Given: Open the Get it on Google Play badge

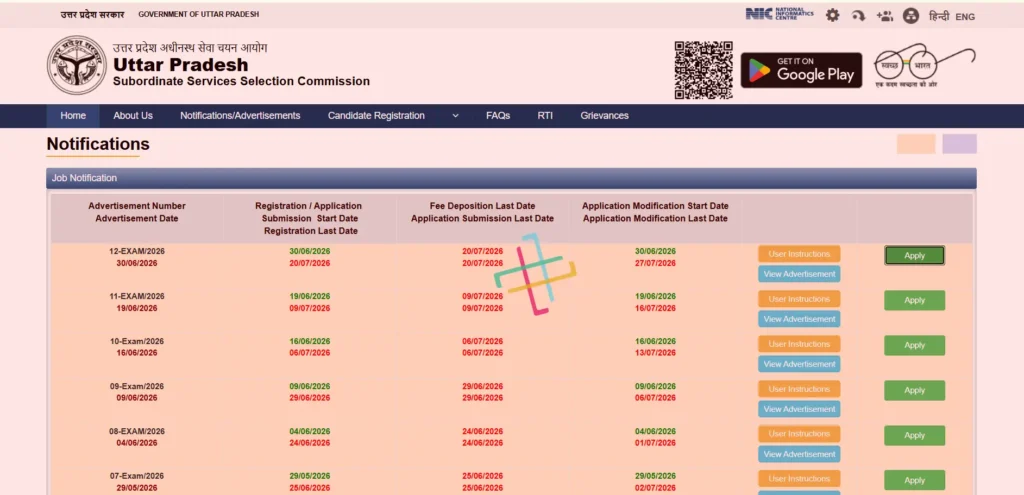Looking at the screenshot, I should tap(801, 70).
